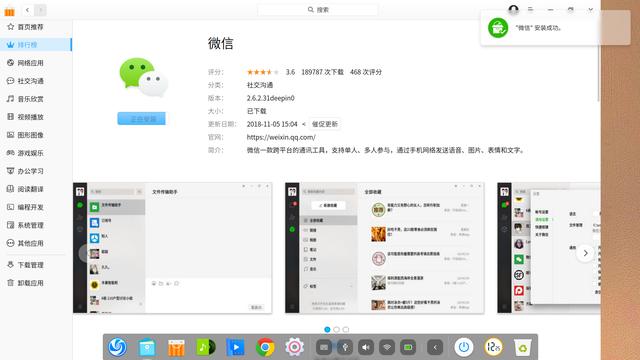
Task: Click the WeChat app logo
Action: click(143, 77)
